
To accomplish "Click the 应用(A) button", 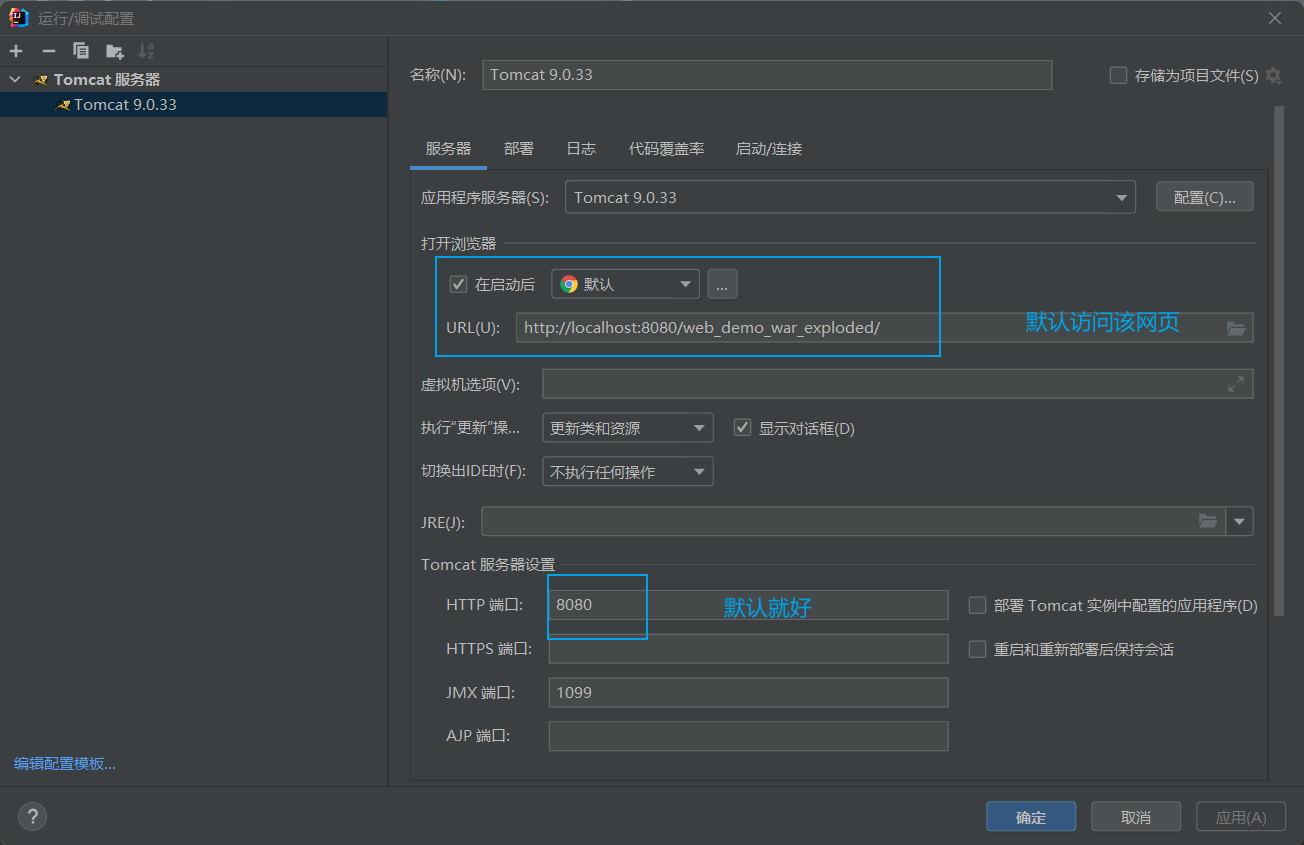I will point(1241,817).
